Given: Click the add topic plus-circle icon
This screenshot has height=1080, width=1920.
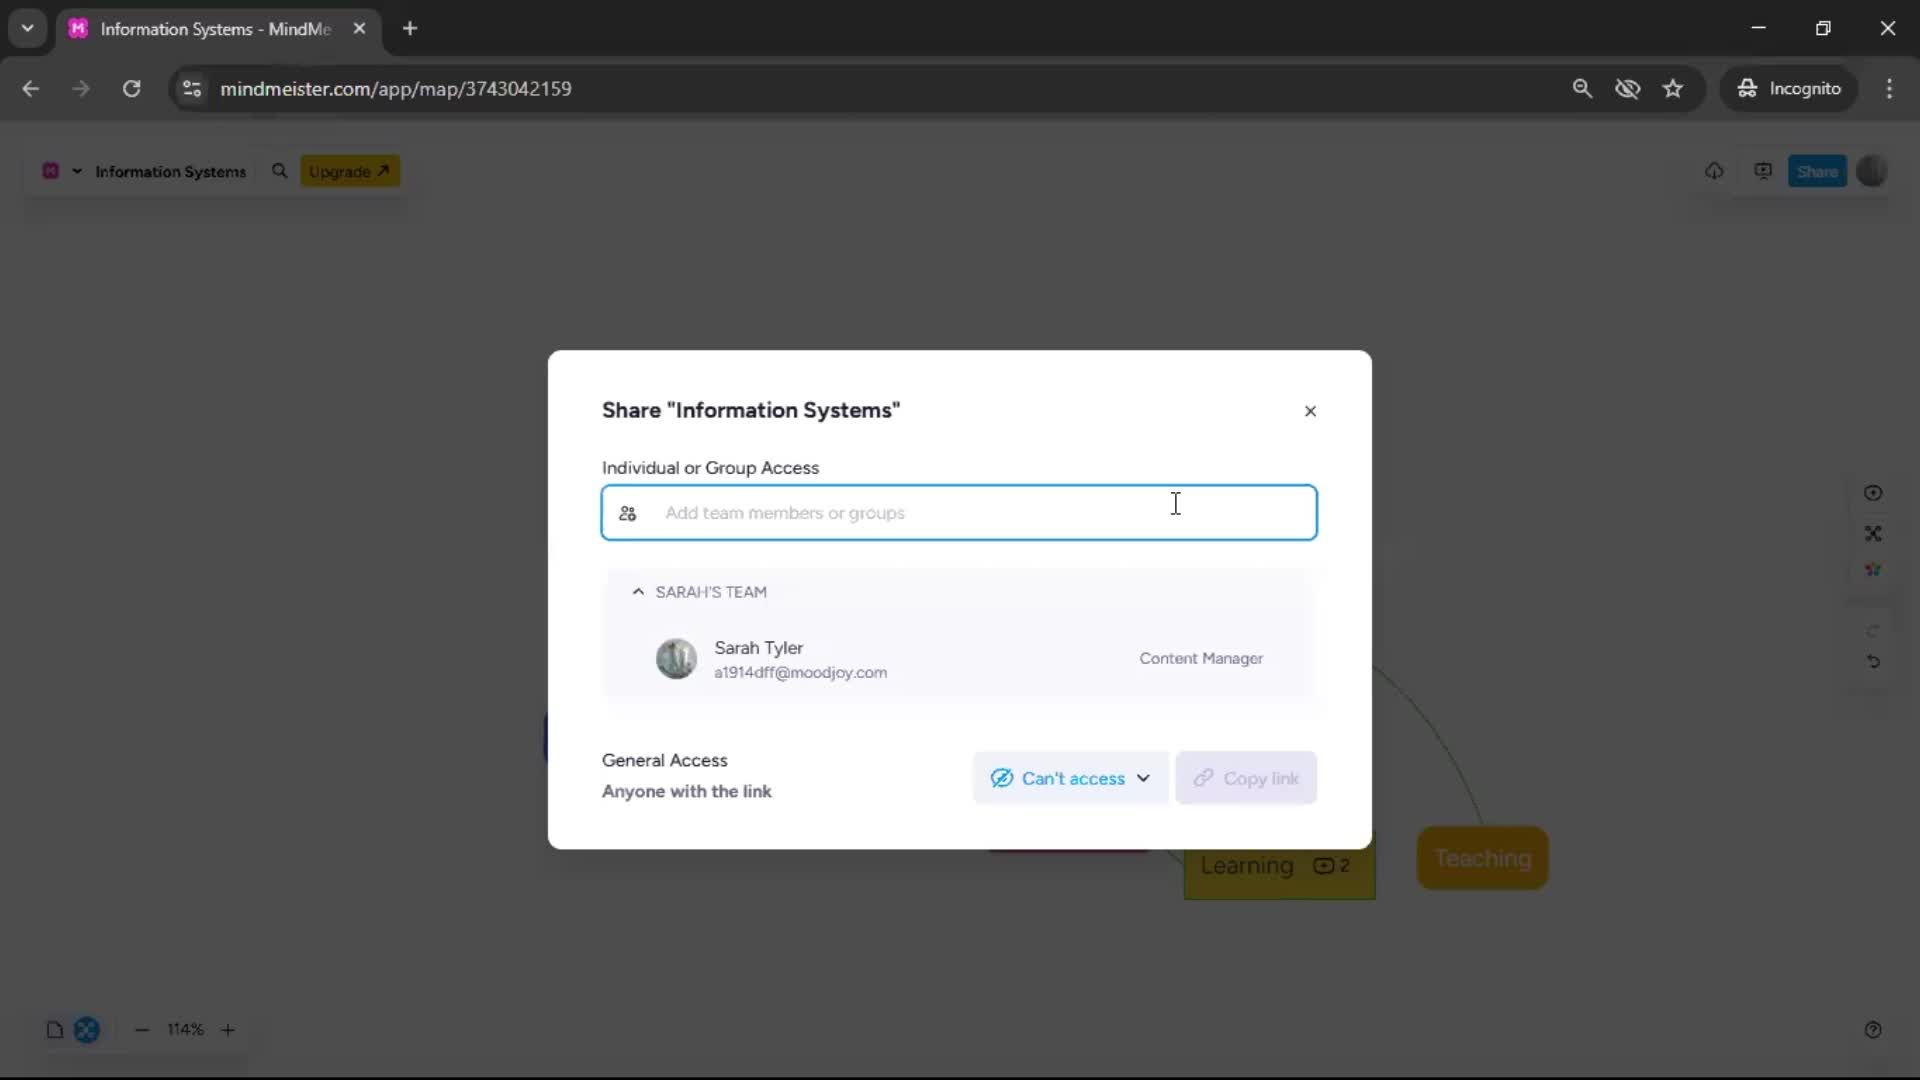Looking at the screenshot, I should [x=1873, y=493].
